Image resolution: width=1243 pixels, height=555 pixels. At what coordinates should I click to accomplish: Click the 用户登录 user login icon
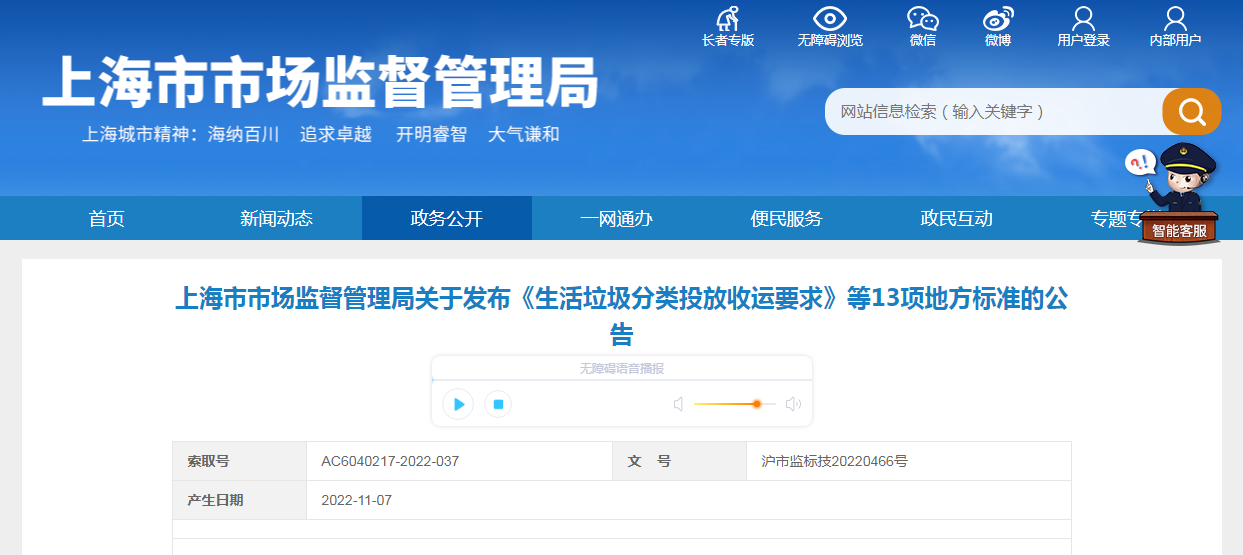(x=1083, y=19)
